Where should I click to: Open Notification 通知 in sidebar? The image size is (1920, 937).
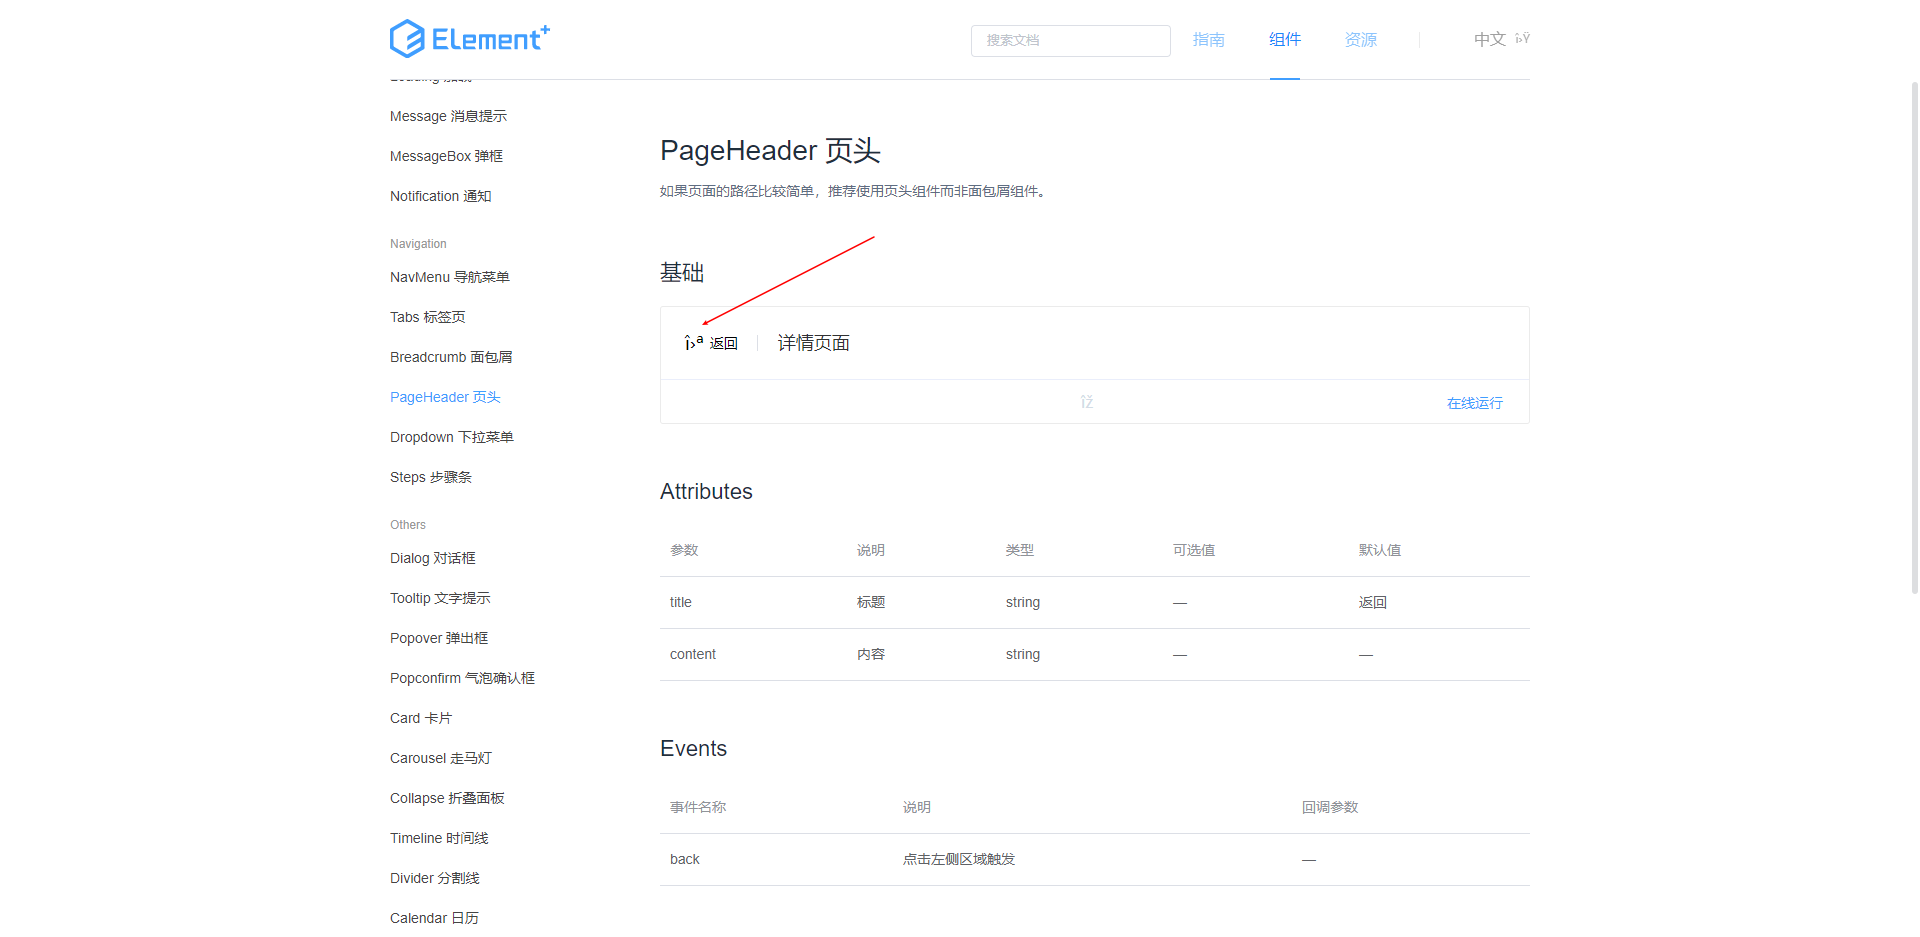(440, 196)
